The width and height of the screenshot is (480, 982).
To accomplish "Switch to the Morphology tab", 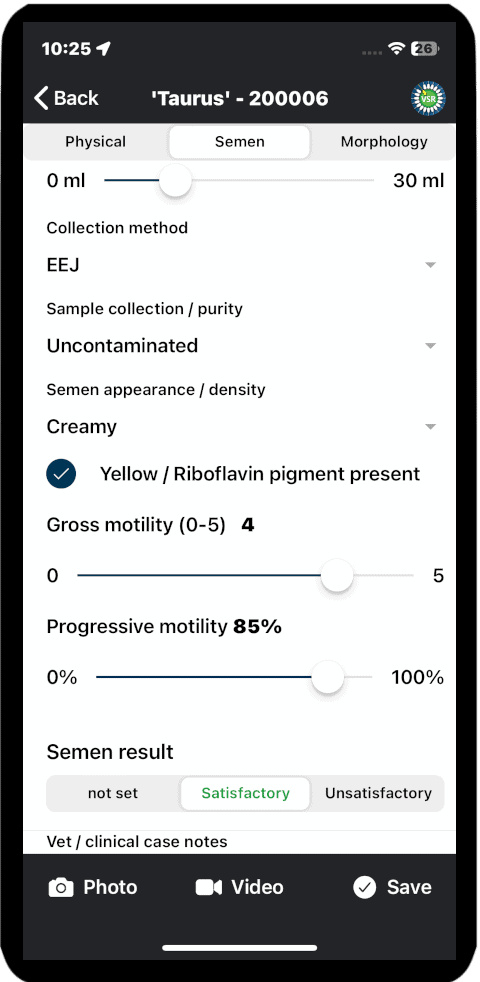I will click(384, 142).
